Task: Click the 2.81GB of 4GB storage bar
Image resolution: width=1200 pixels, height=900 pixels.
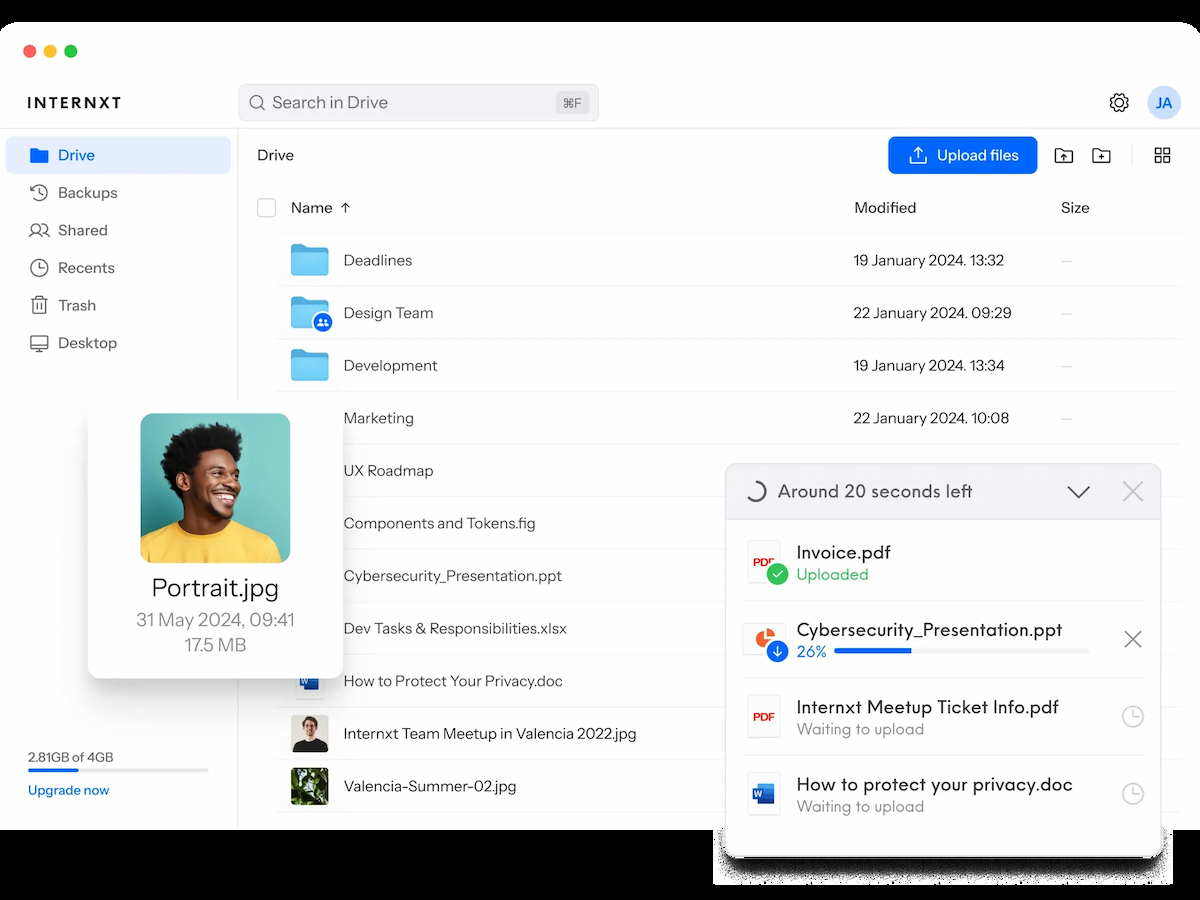Action: 118,770
